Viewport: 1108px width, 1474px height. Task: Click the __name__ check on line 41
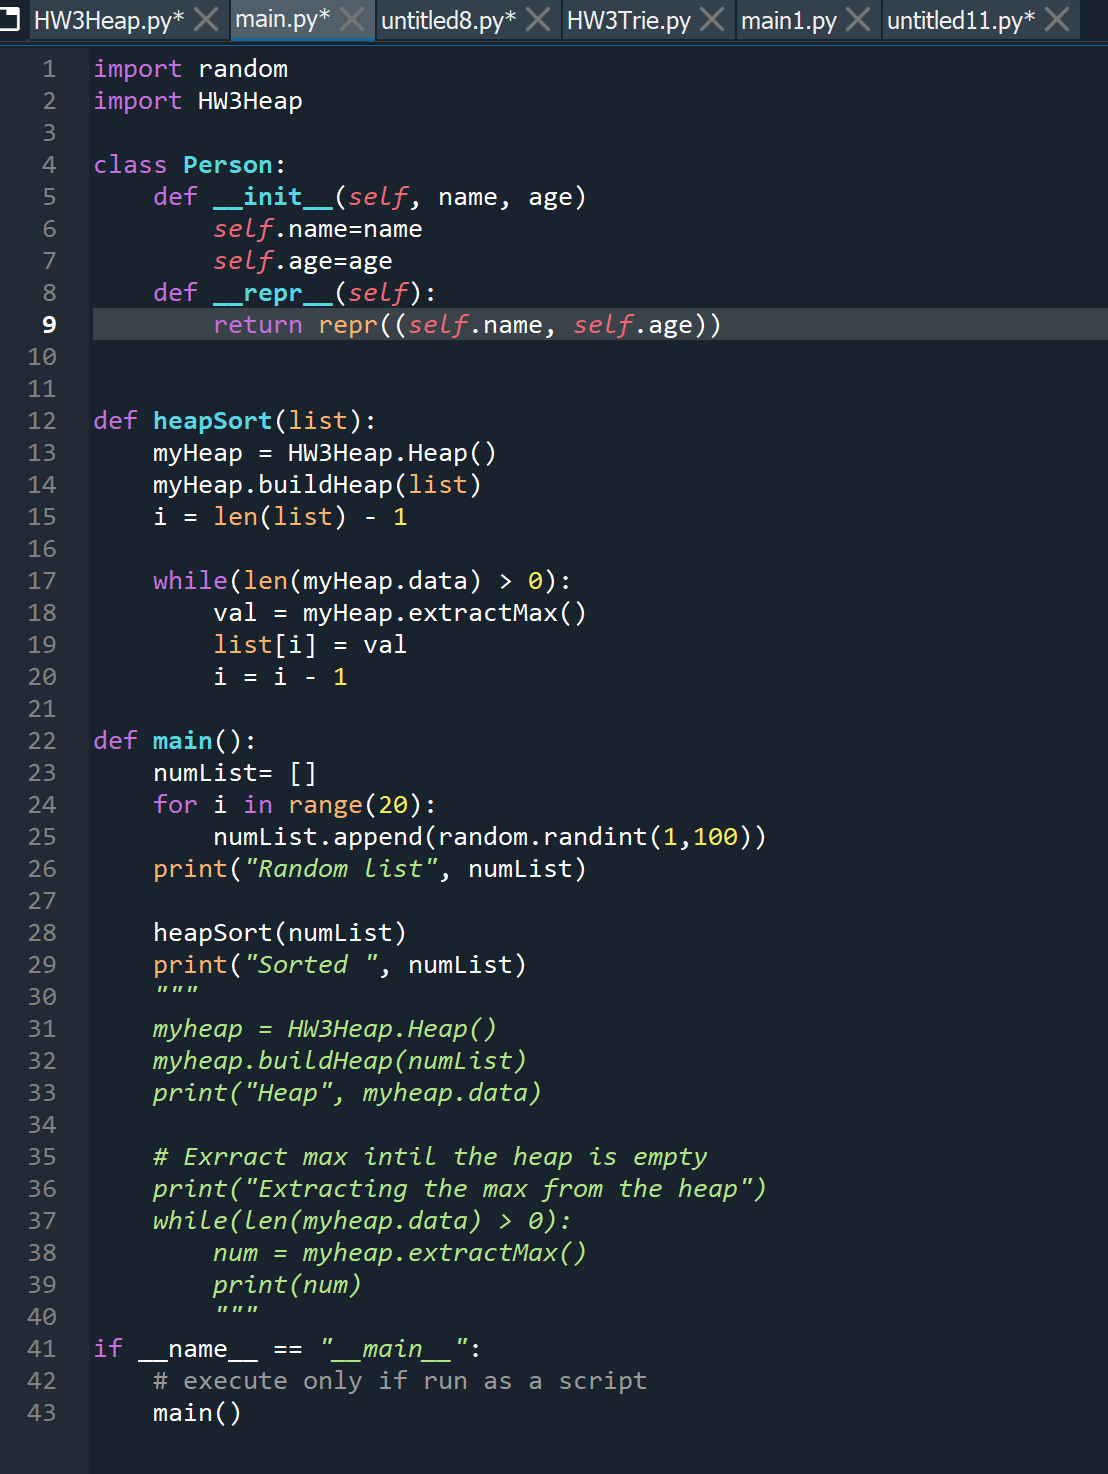(x=195, y=1348)
